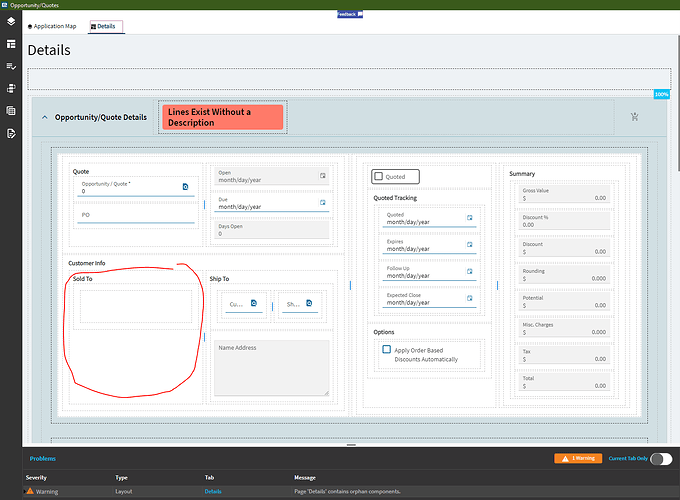
Task: Toggle the Current Tab Only switch
Action: [x=661, y=458]
